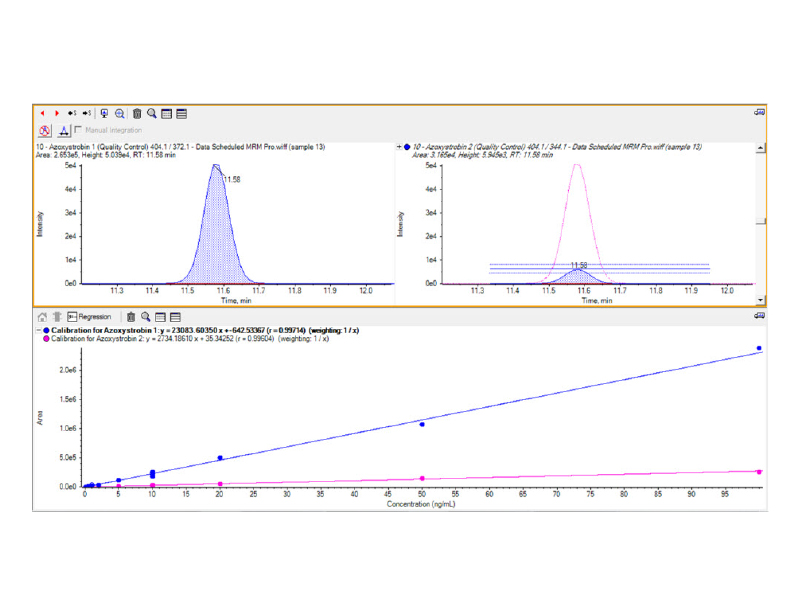
Task: Click the red right arrow next-peak icon
Action: 57,114
